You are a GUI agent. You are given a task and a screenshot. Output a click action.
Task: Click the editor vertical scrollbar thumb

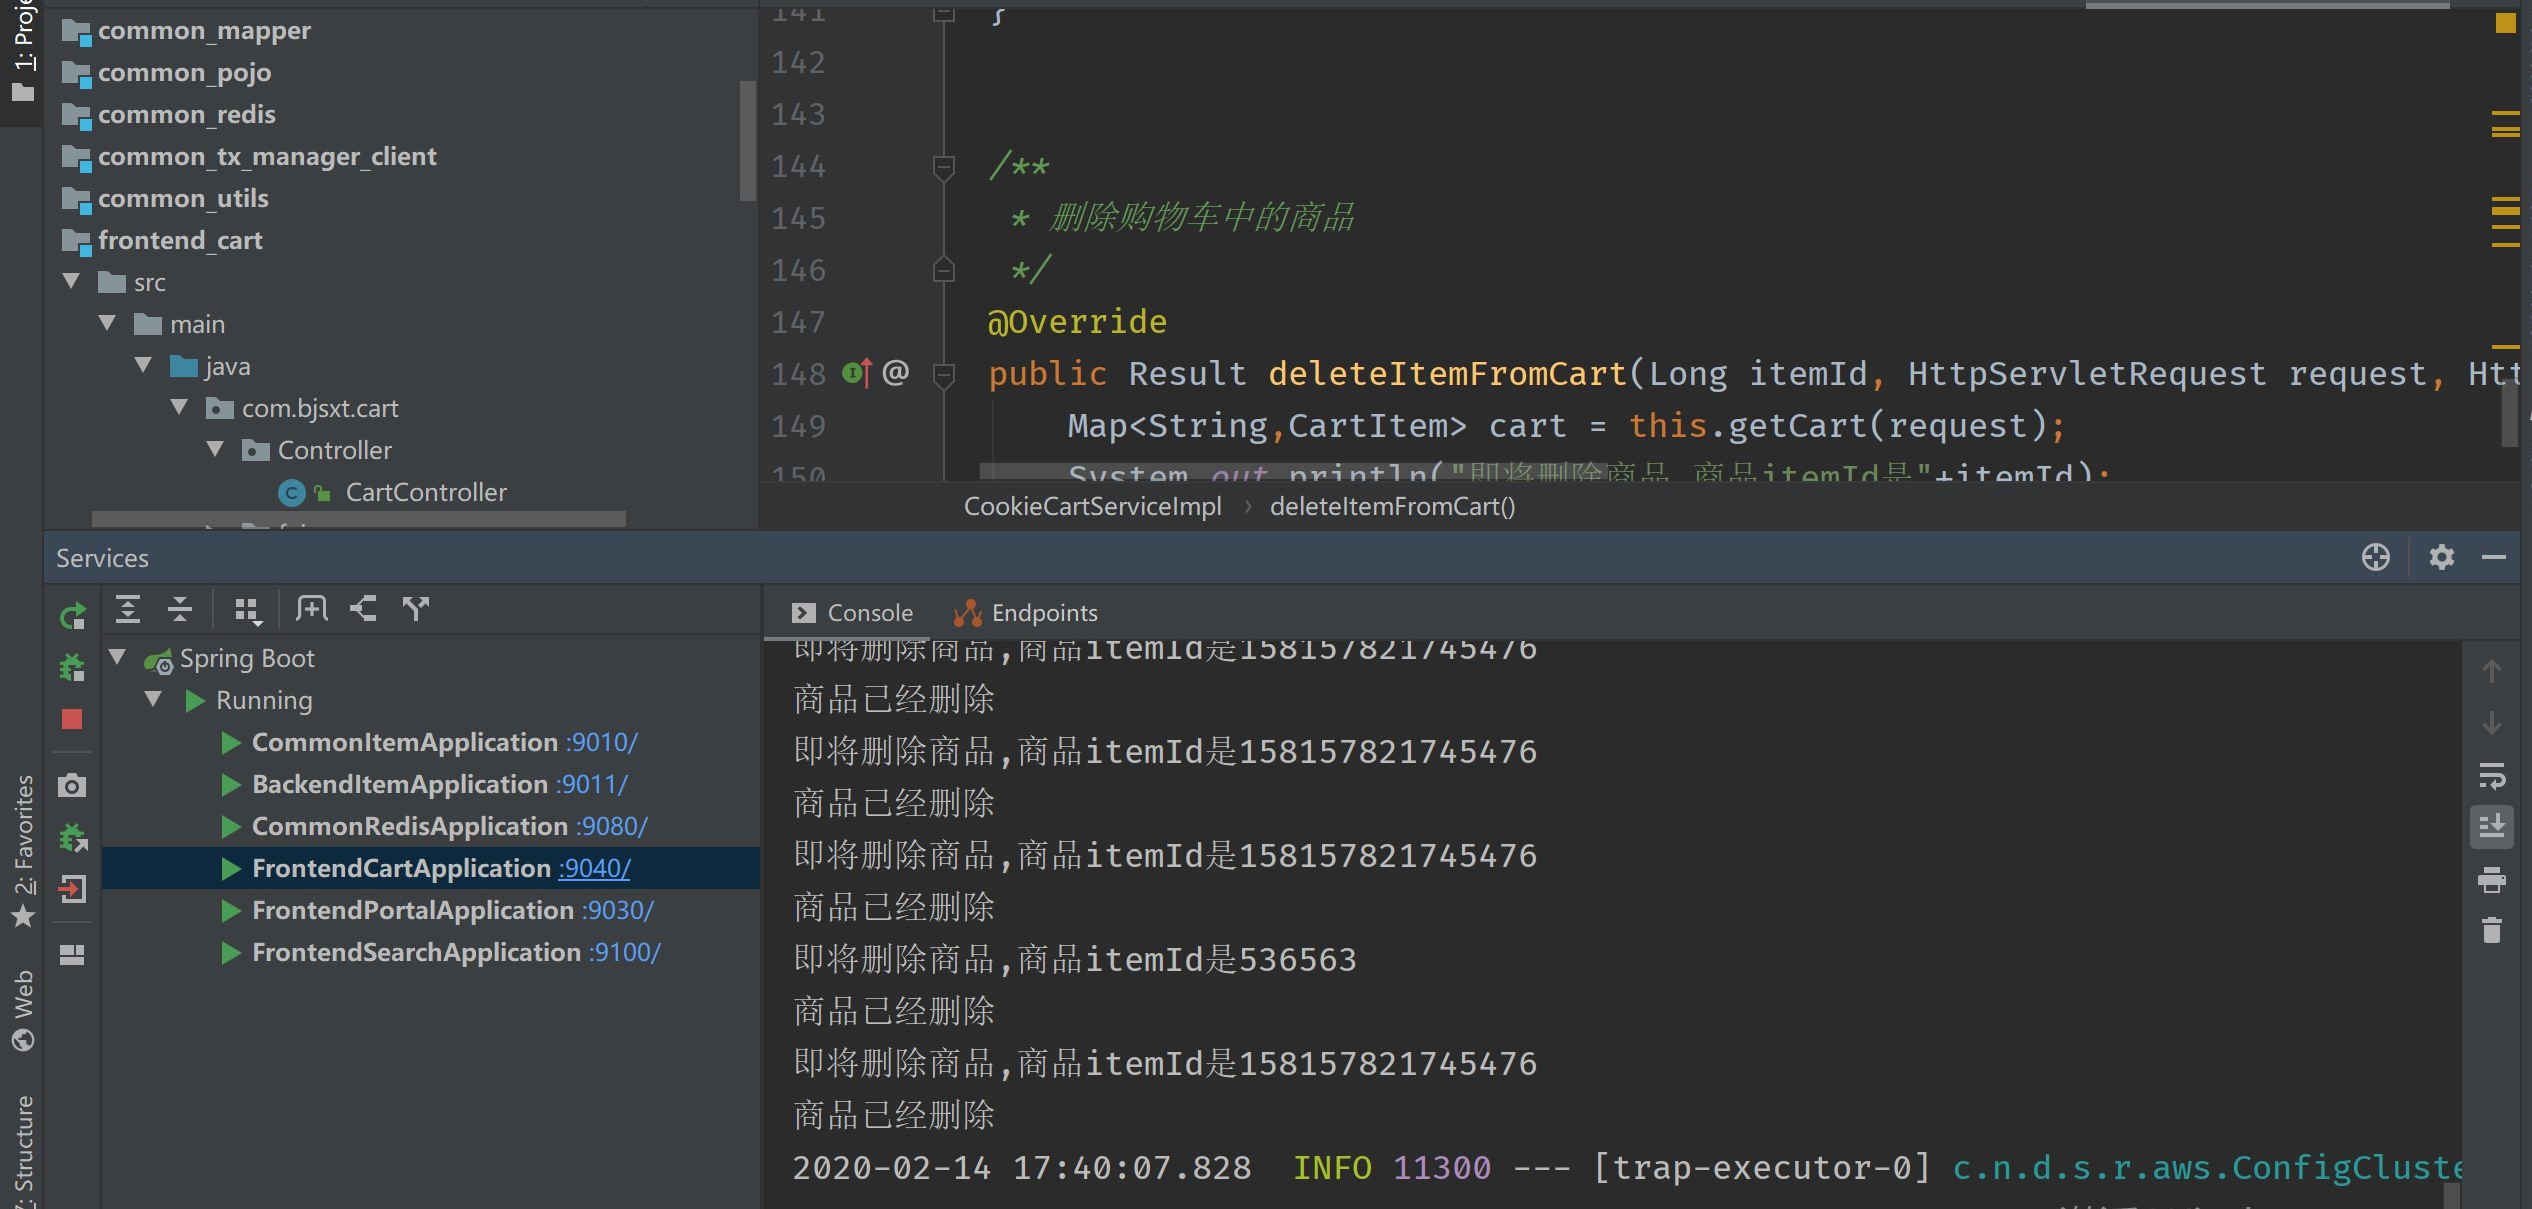(x=2510, y=415)
